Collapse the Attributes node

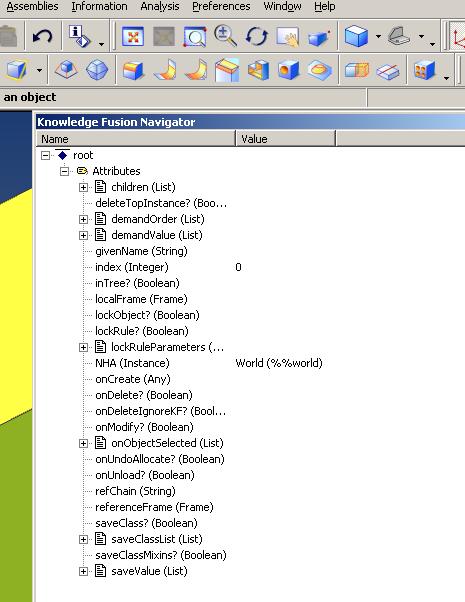(x=65, y=171)
